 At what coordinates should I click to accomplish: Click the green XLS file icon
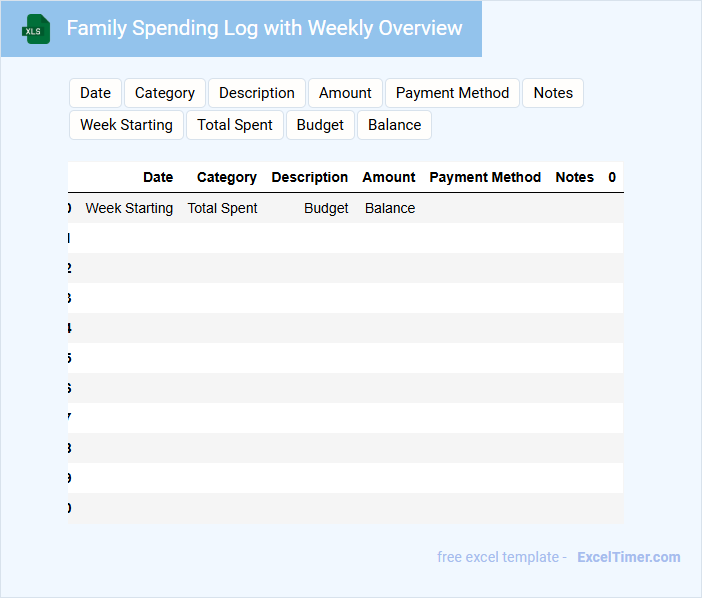coord(36,29)
